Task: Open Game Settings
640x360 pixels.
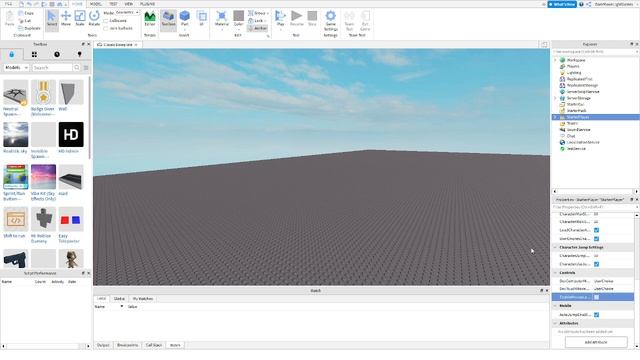Action: 331,20
